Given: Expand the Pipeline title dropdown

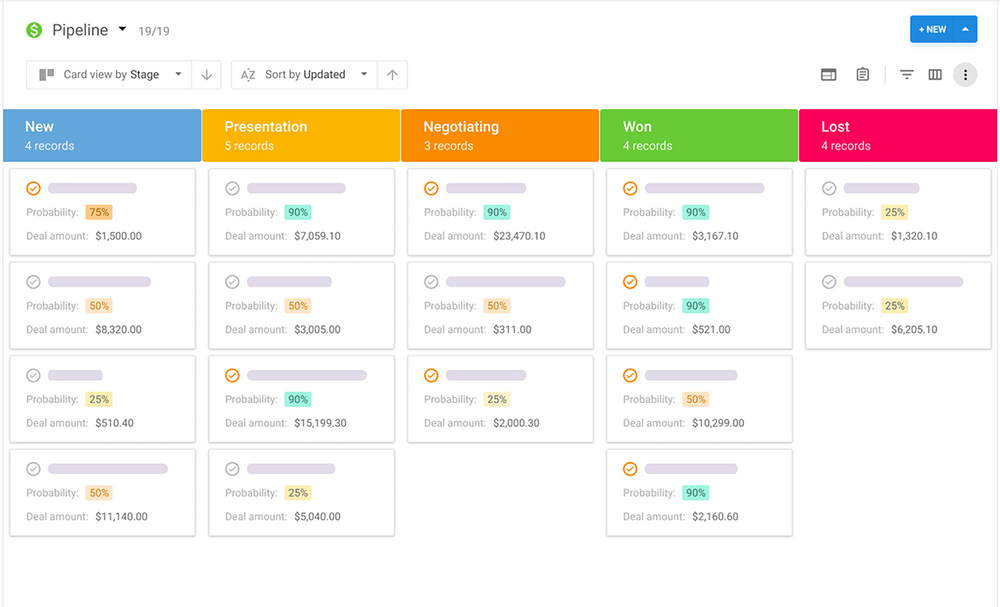Looking at the screenshot, I should pos(123,30).
